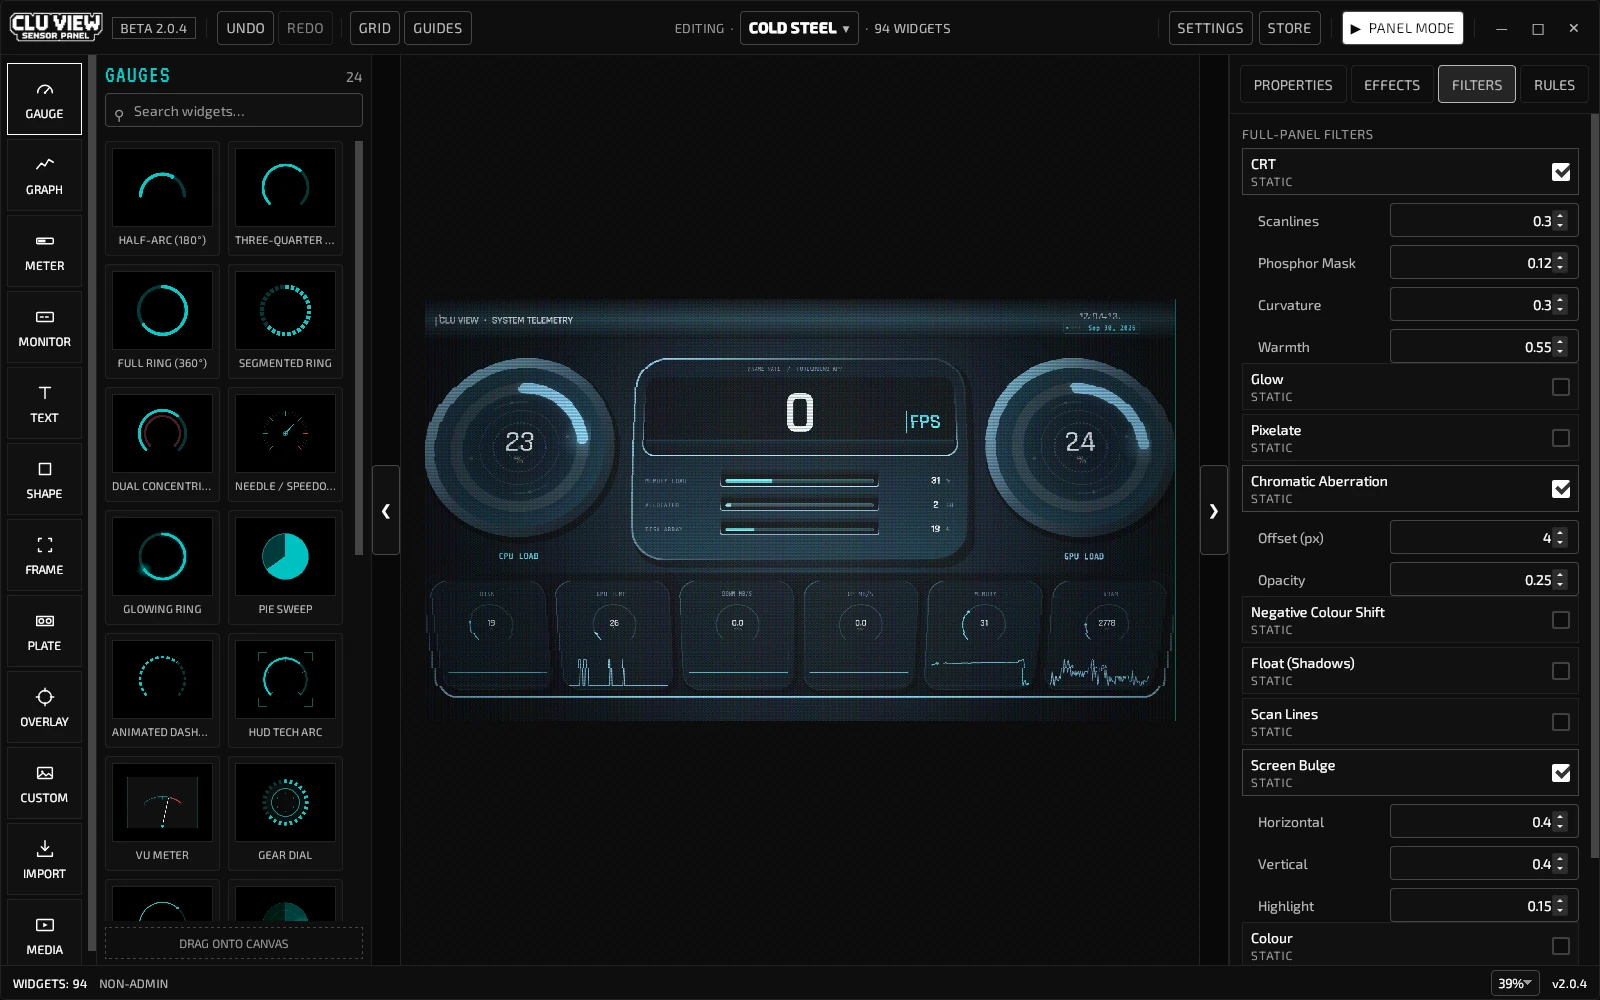Choose the HUD Tech Arc gauge
Screen dimensions: 1600x1000
[x=285, y=690]
